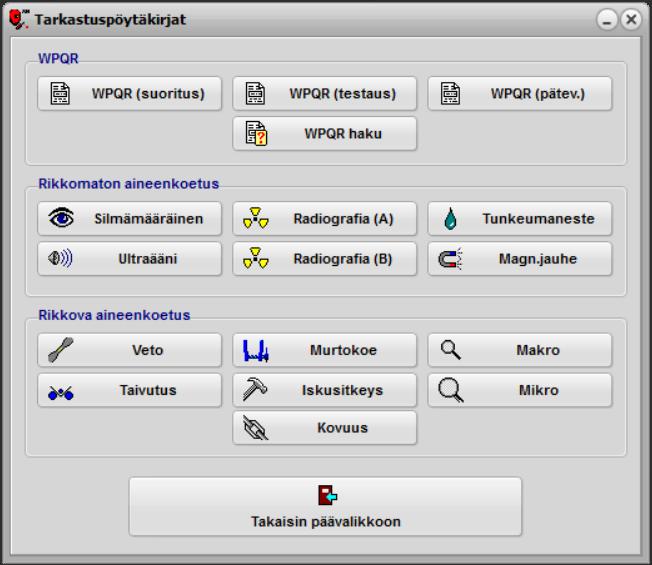Click the tensile specimen icon for Veto
Viewport: 652px width, 565px height.
tap(61, 350)
